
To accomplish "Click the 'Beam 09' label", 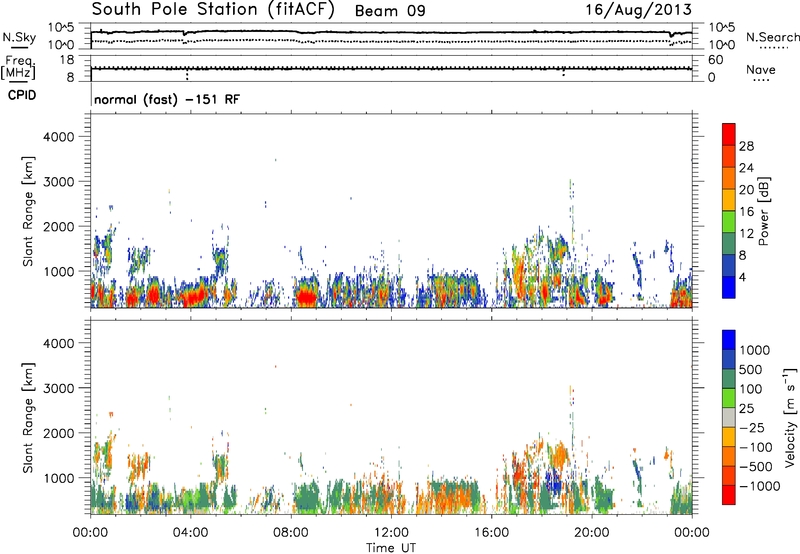I will 390,11.
